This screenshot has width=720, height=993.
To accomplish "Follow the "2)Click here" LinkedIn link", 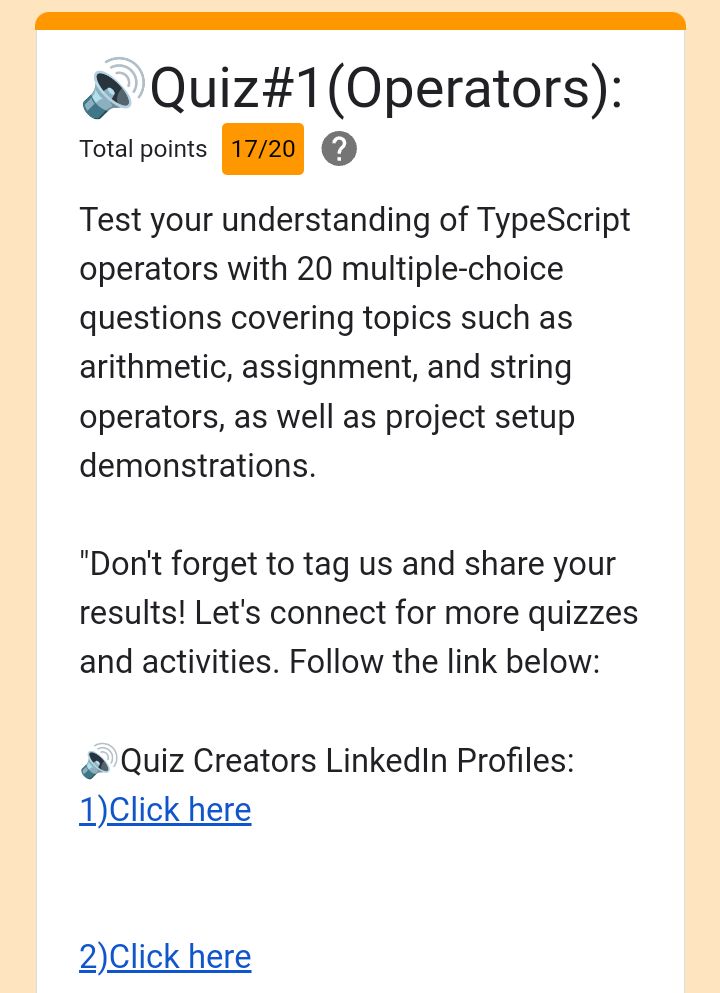I will coord(165,957).
